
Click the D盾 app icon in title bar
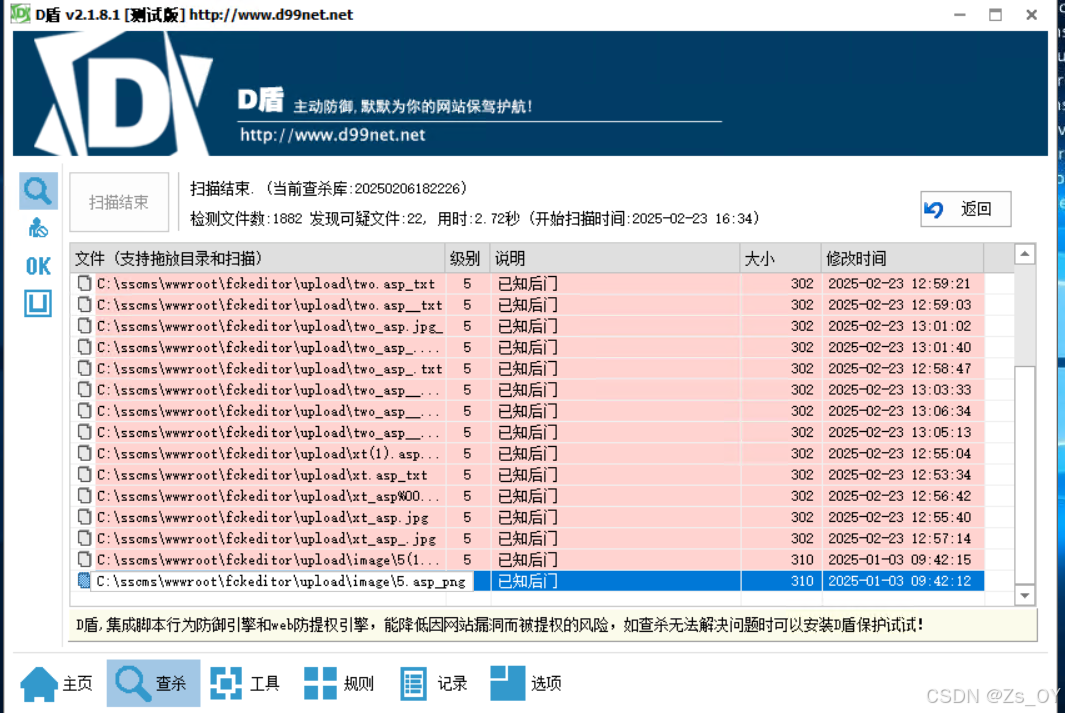(20, 14)
